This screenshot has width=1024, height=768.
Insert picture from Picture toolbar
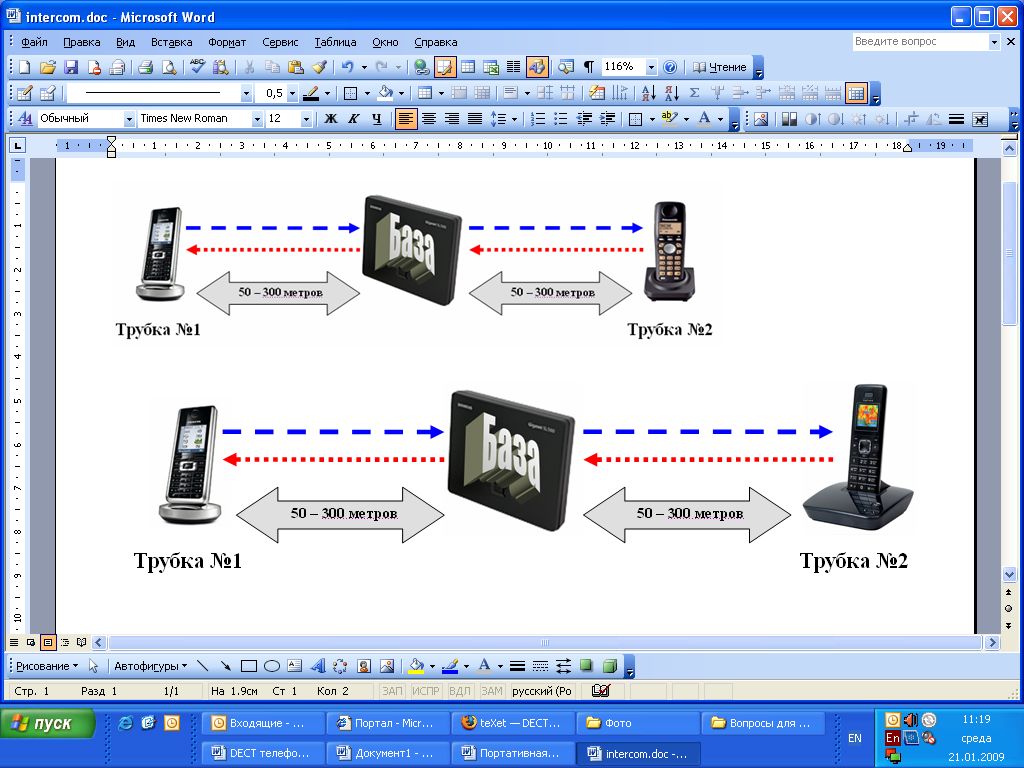[761, 119]
